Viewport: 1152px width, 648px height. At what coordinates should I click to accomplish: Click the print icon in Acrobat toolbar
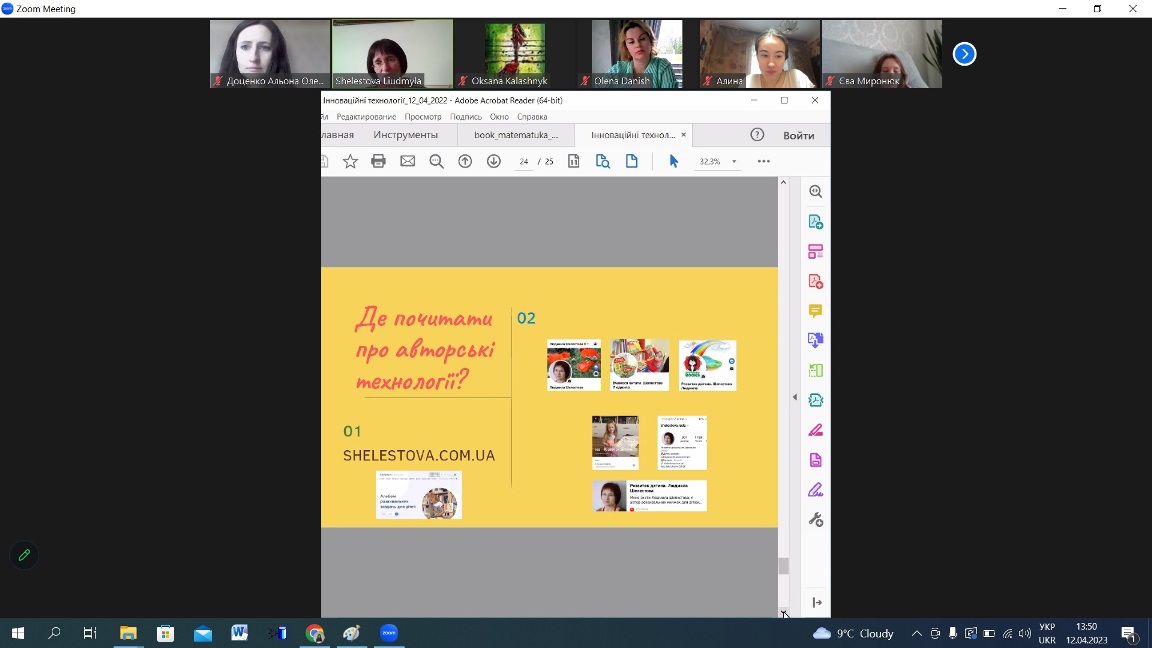point(378,161)
